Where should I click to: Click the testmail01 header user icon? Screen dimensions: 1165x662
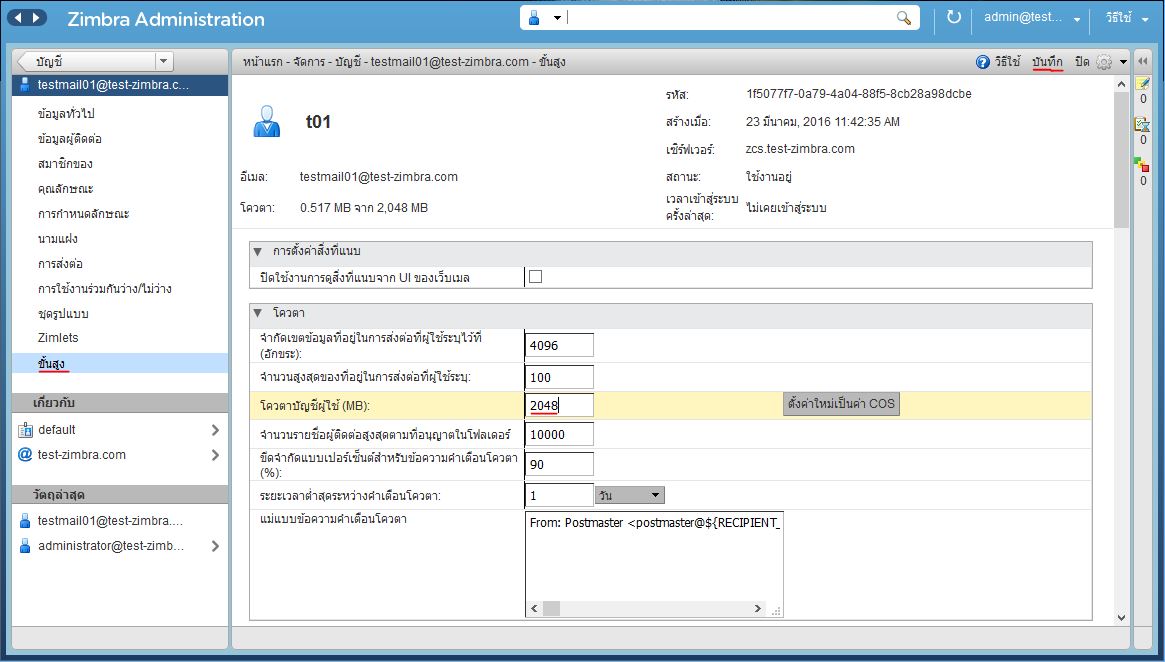click(25, 84)
